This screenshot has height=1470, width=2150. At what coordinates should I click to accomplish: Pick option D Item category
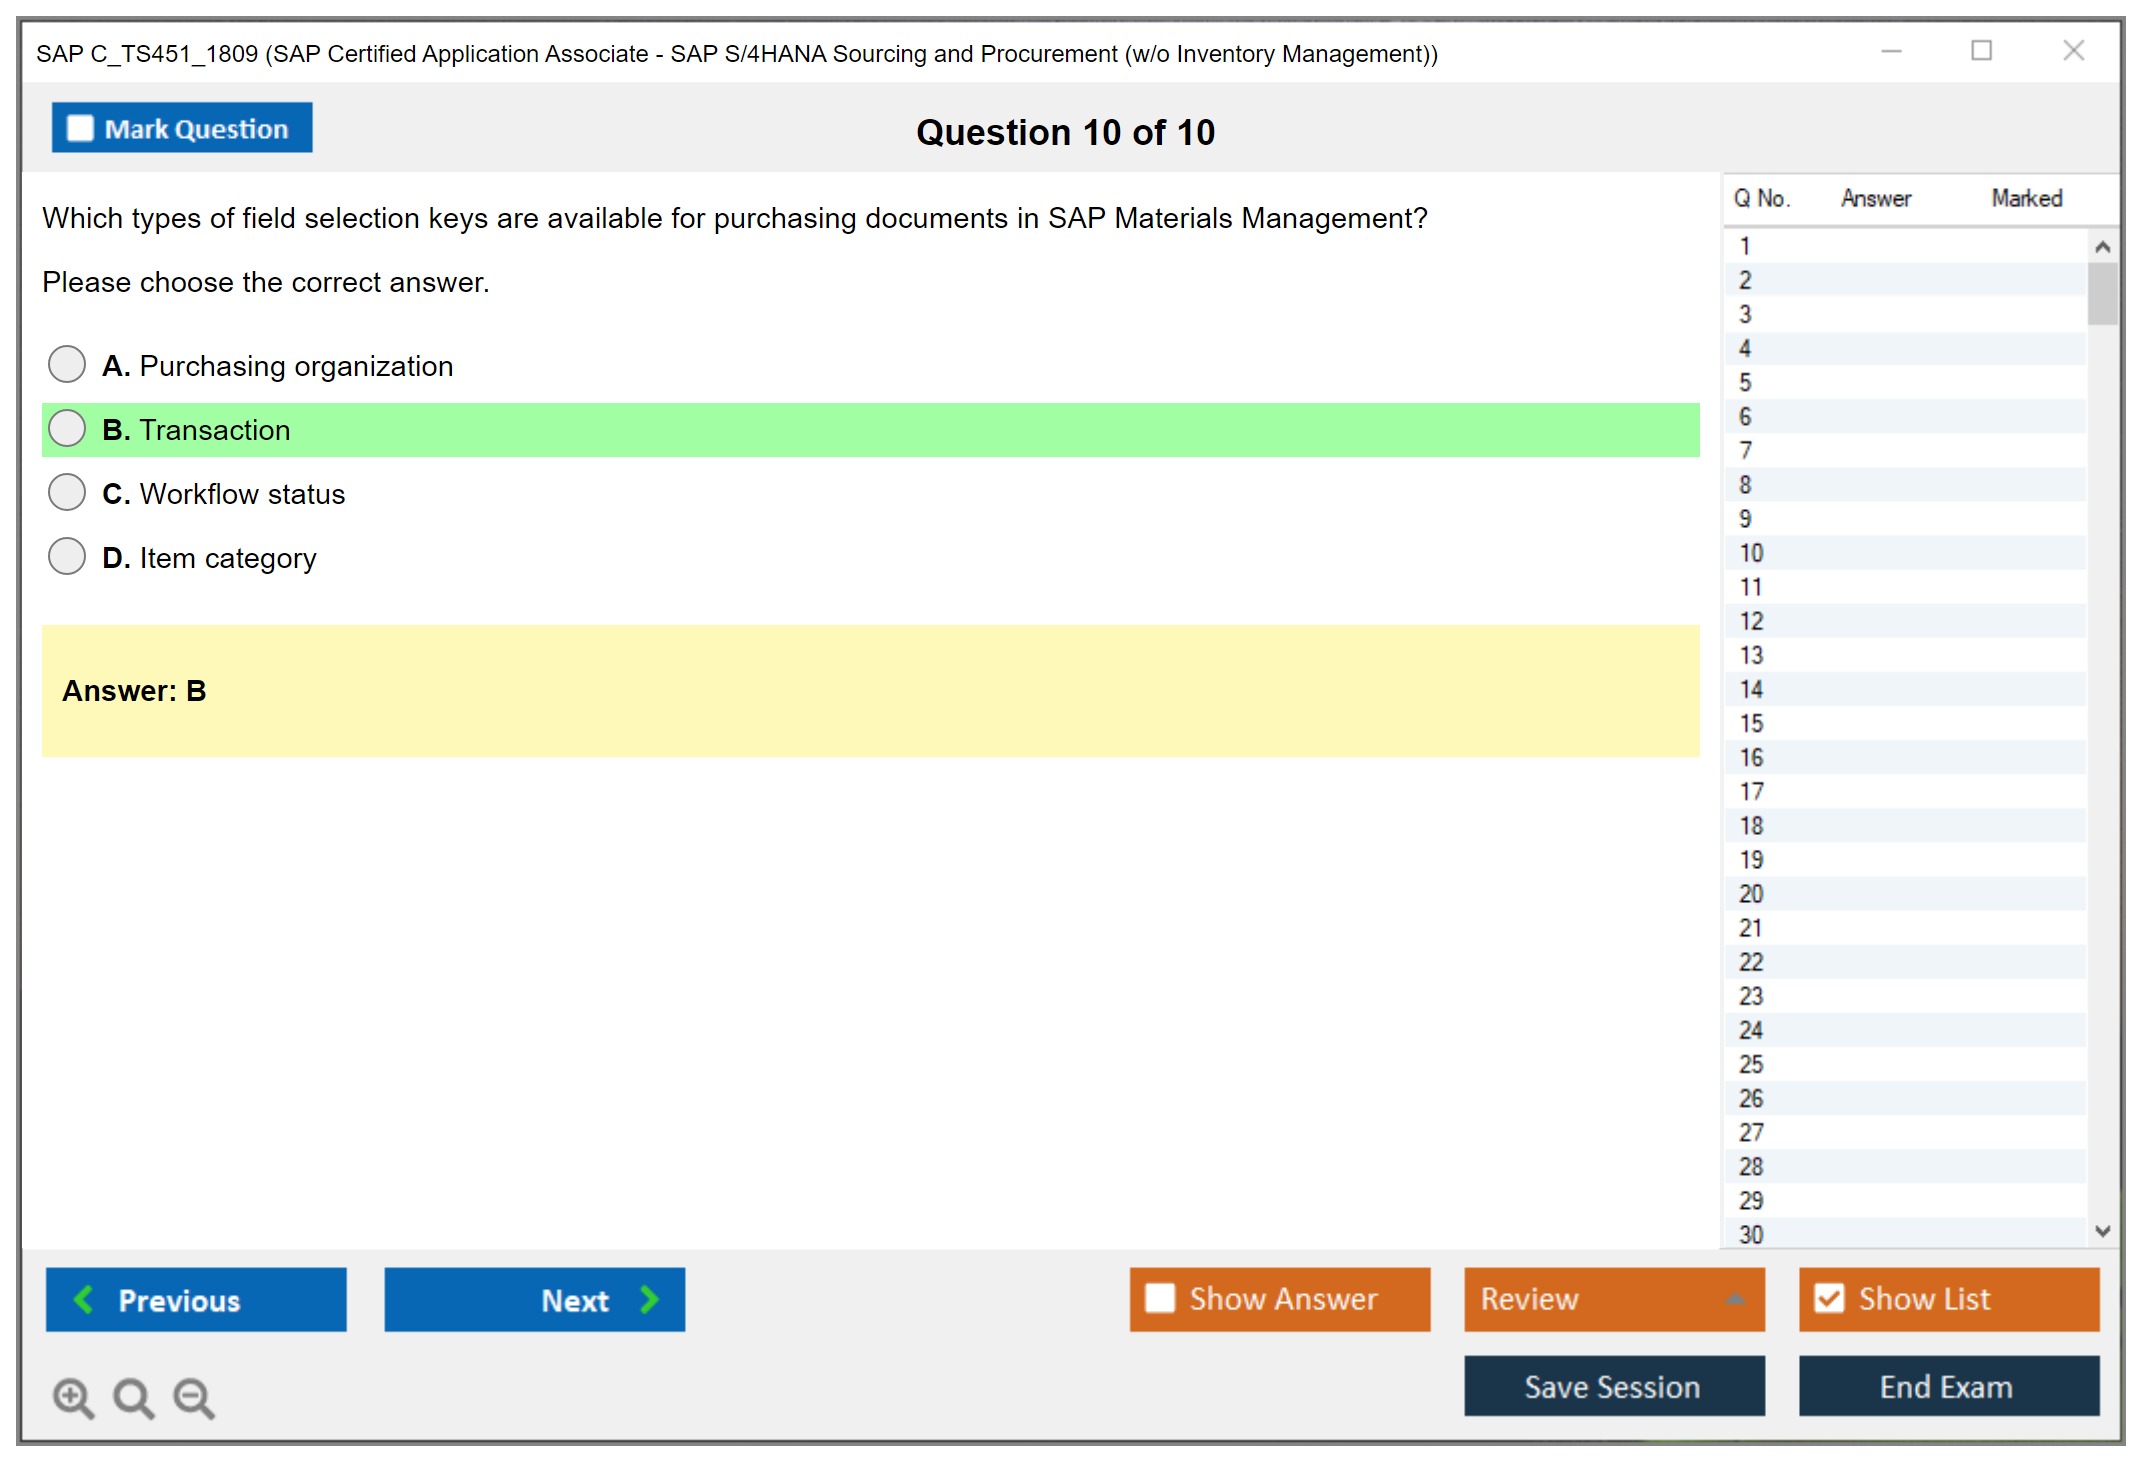[x=67, y=556]
